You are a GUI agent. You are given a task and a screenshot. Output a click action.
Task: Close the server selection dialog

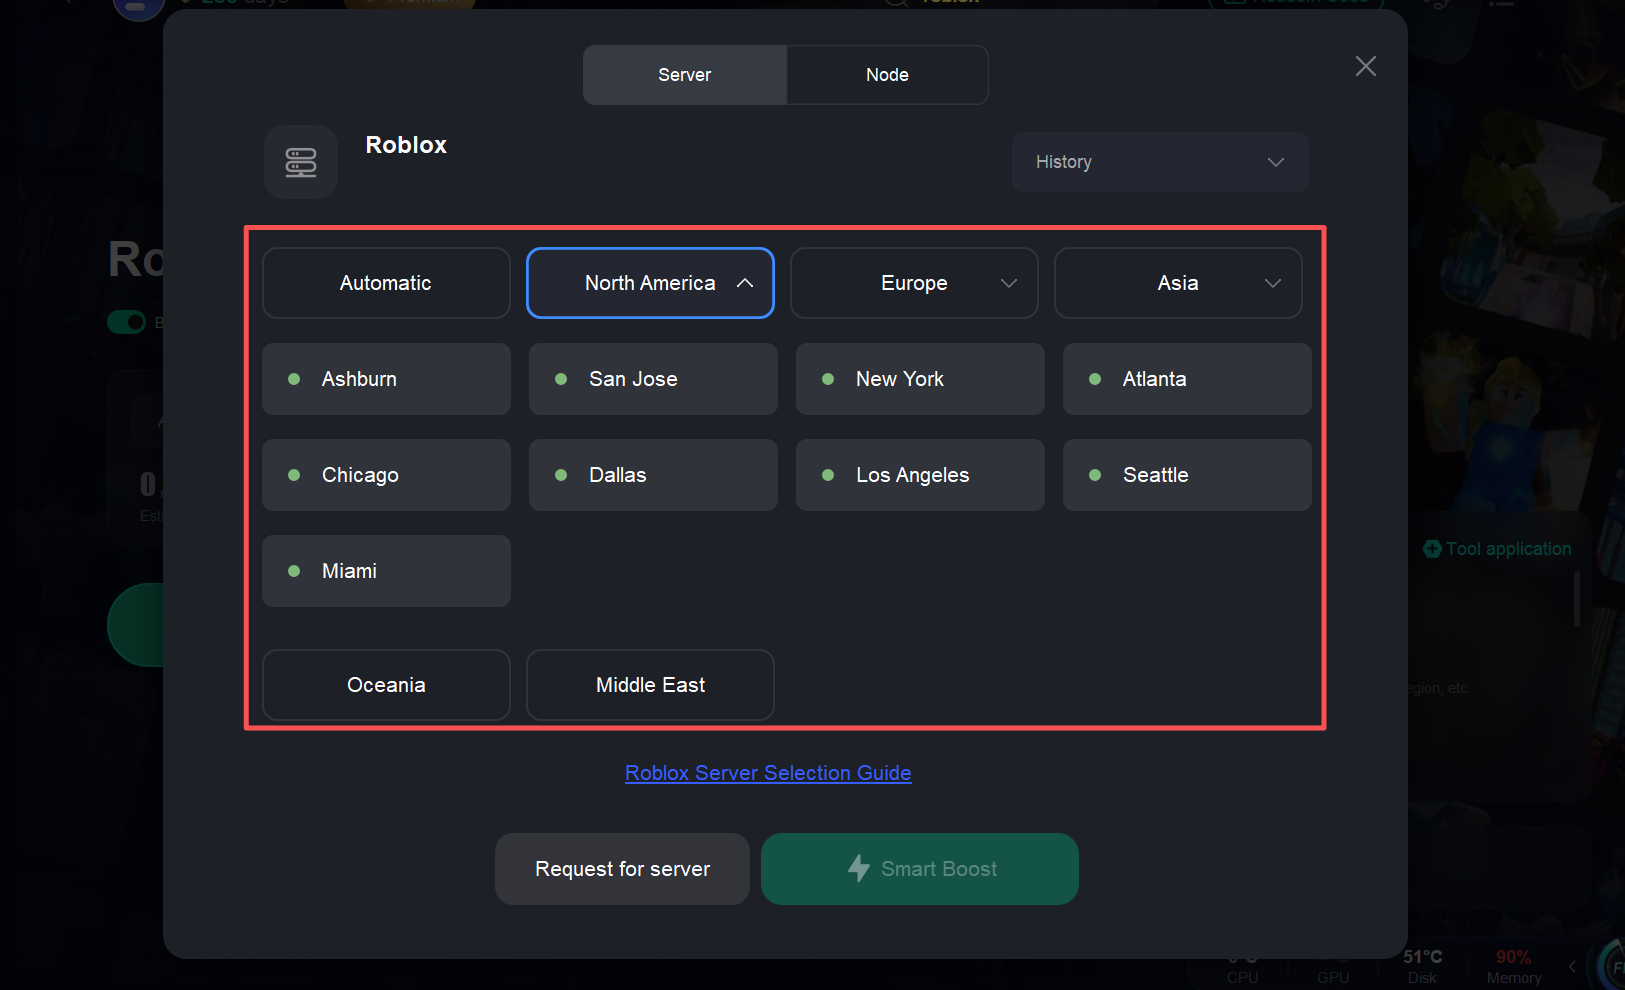pyautogui.click(x=1365, y=67)
